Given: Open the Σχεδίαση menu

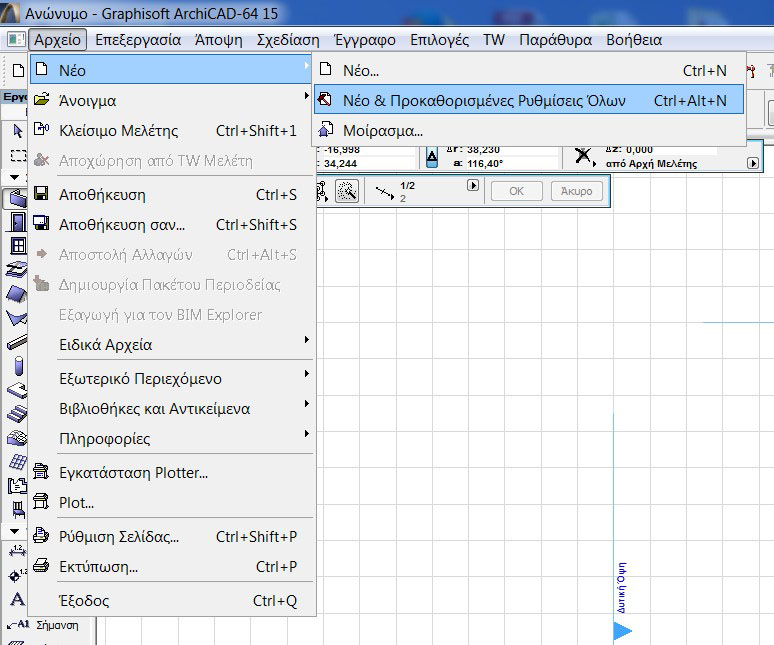Looking at the screenshot, I should pos(288,39).
